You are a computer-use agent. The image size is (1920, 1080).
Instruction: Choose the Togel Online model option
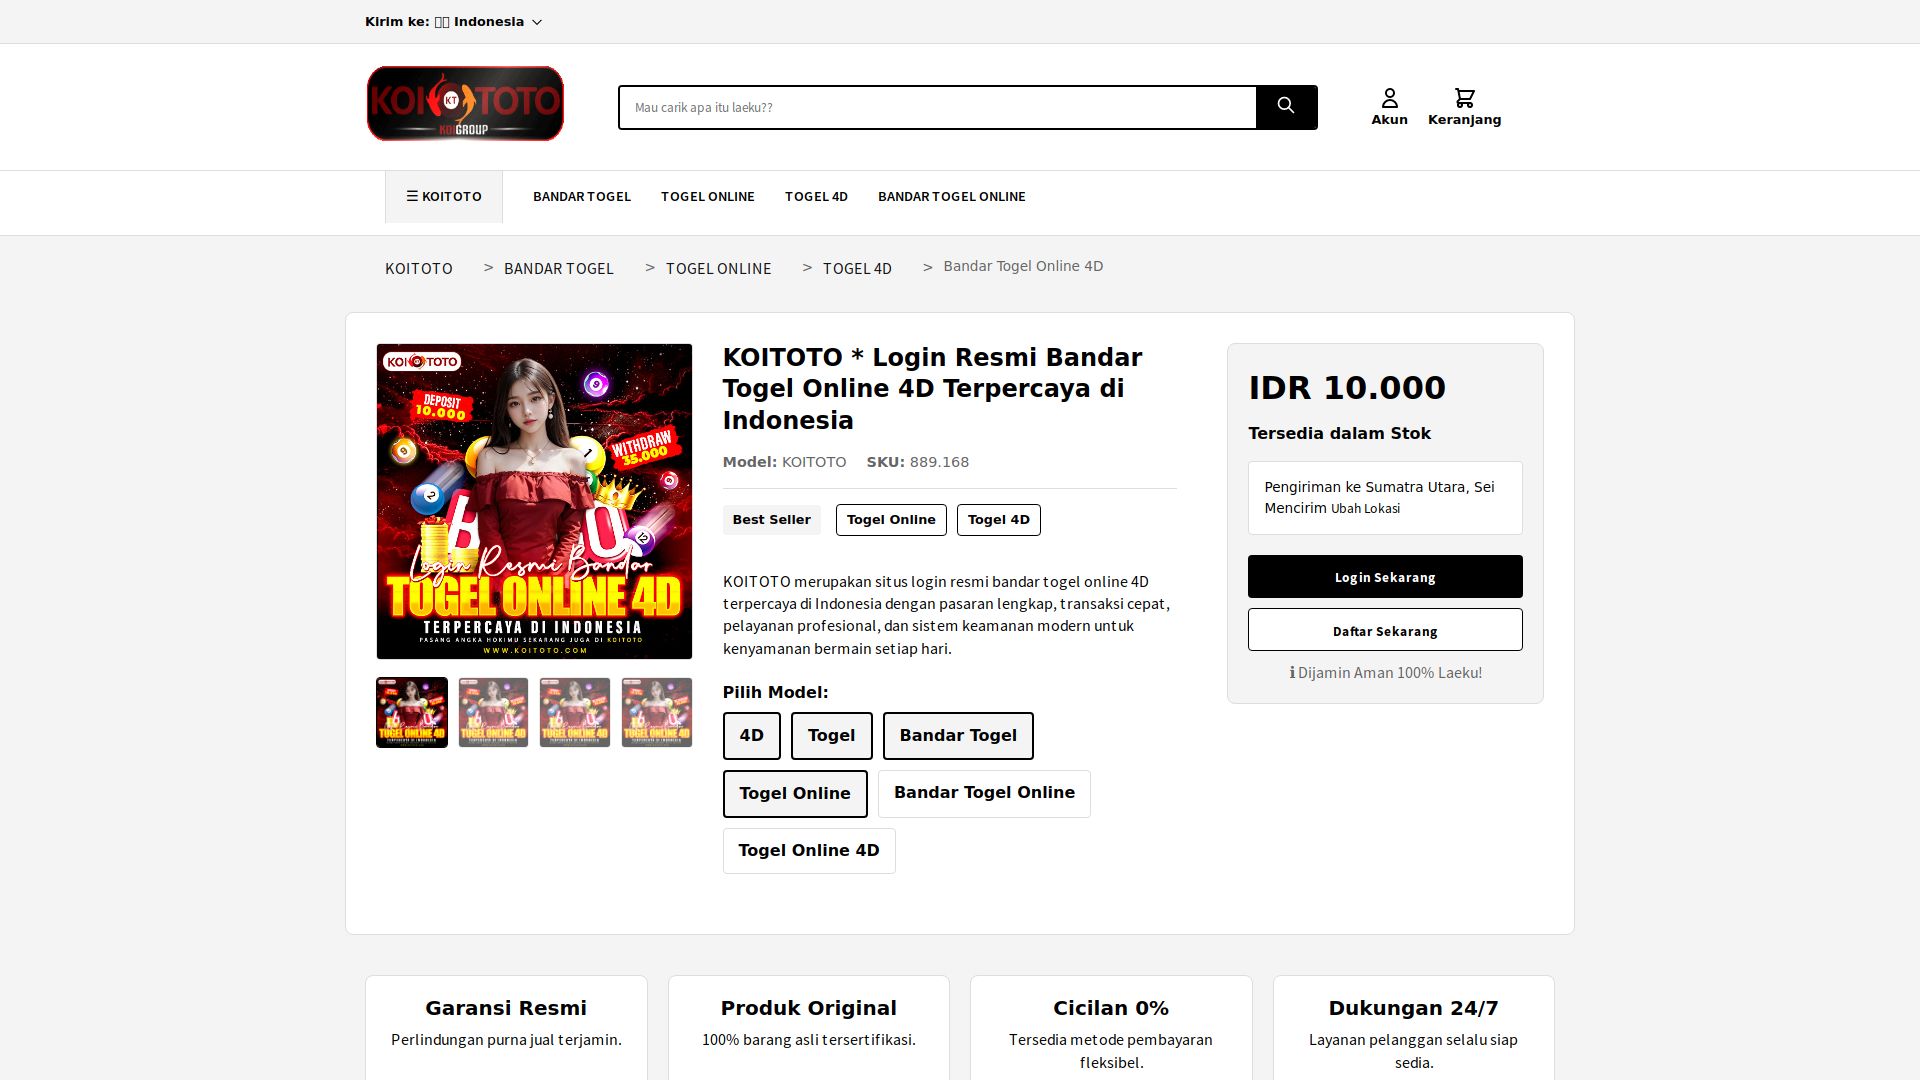[x=795, y=794]
